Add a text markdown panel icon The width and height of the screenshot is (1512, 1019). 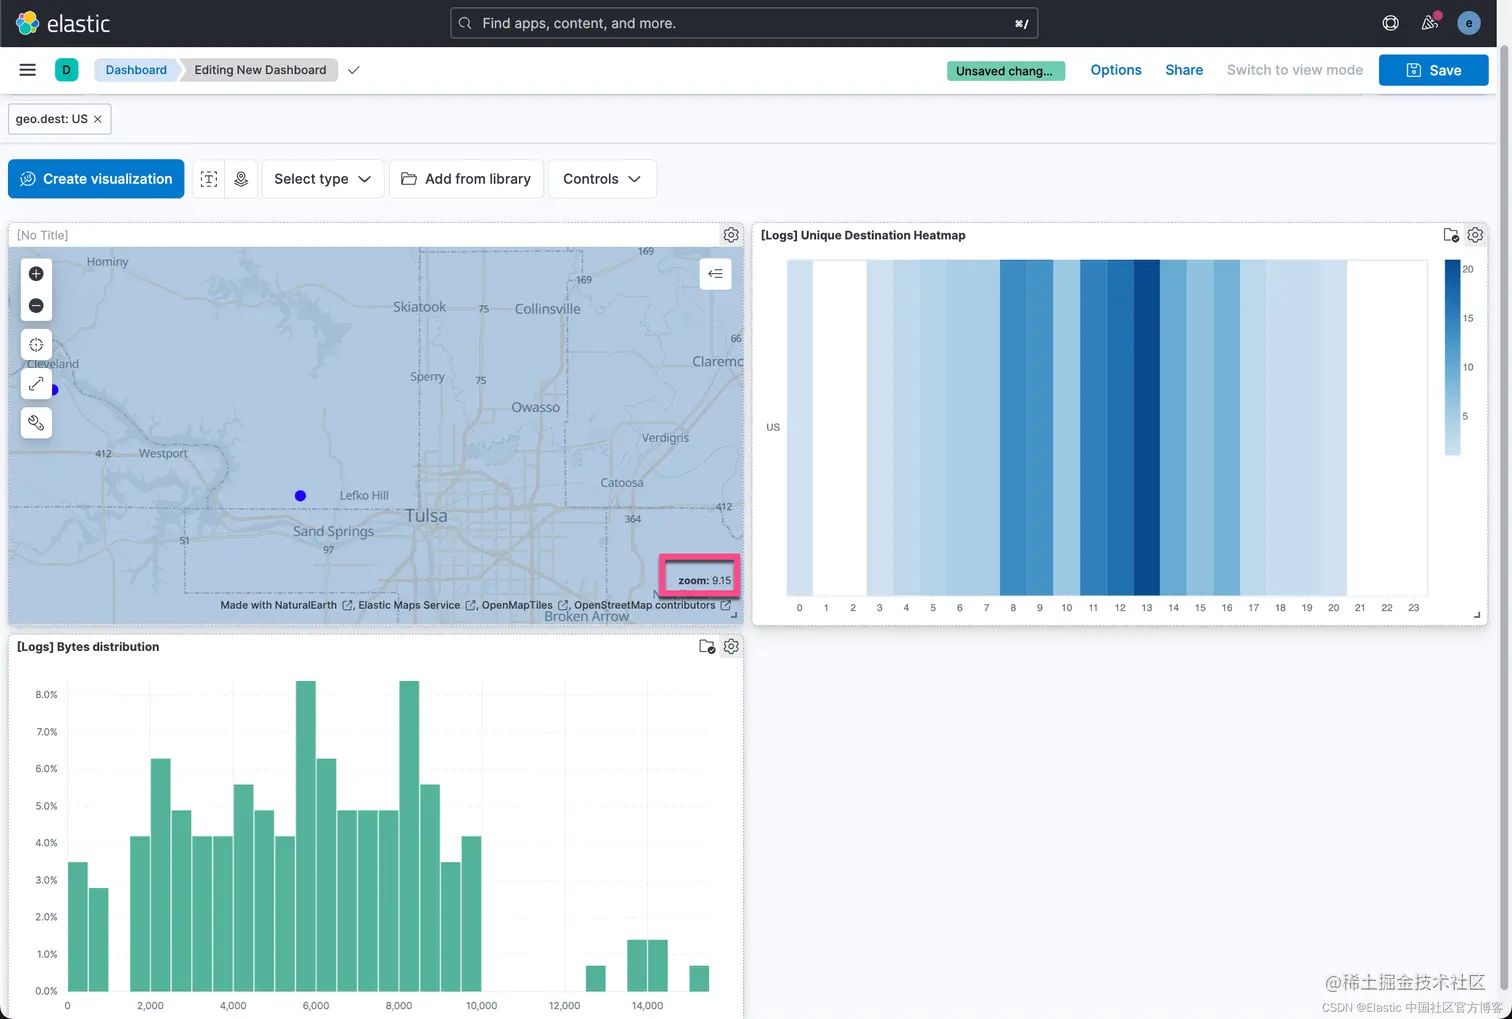pyautogui.click(x=209, y=179)
